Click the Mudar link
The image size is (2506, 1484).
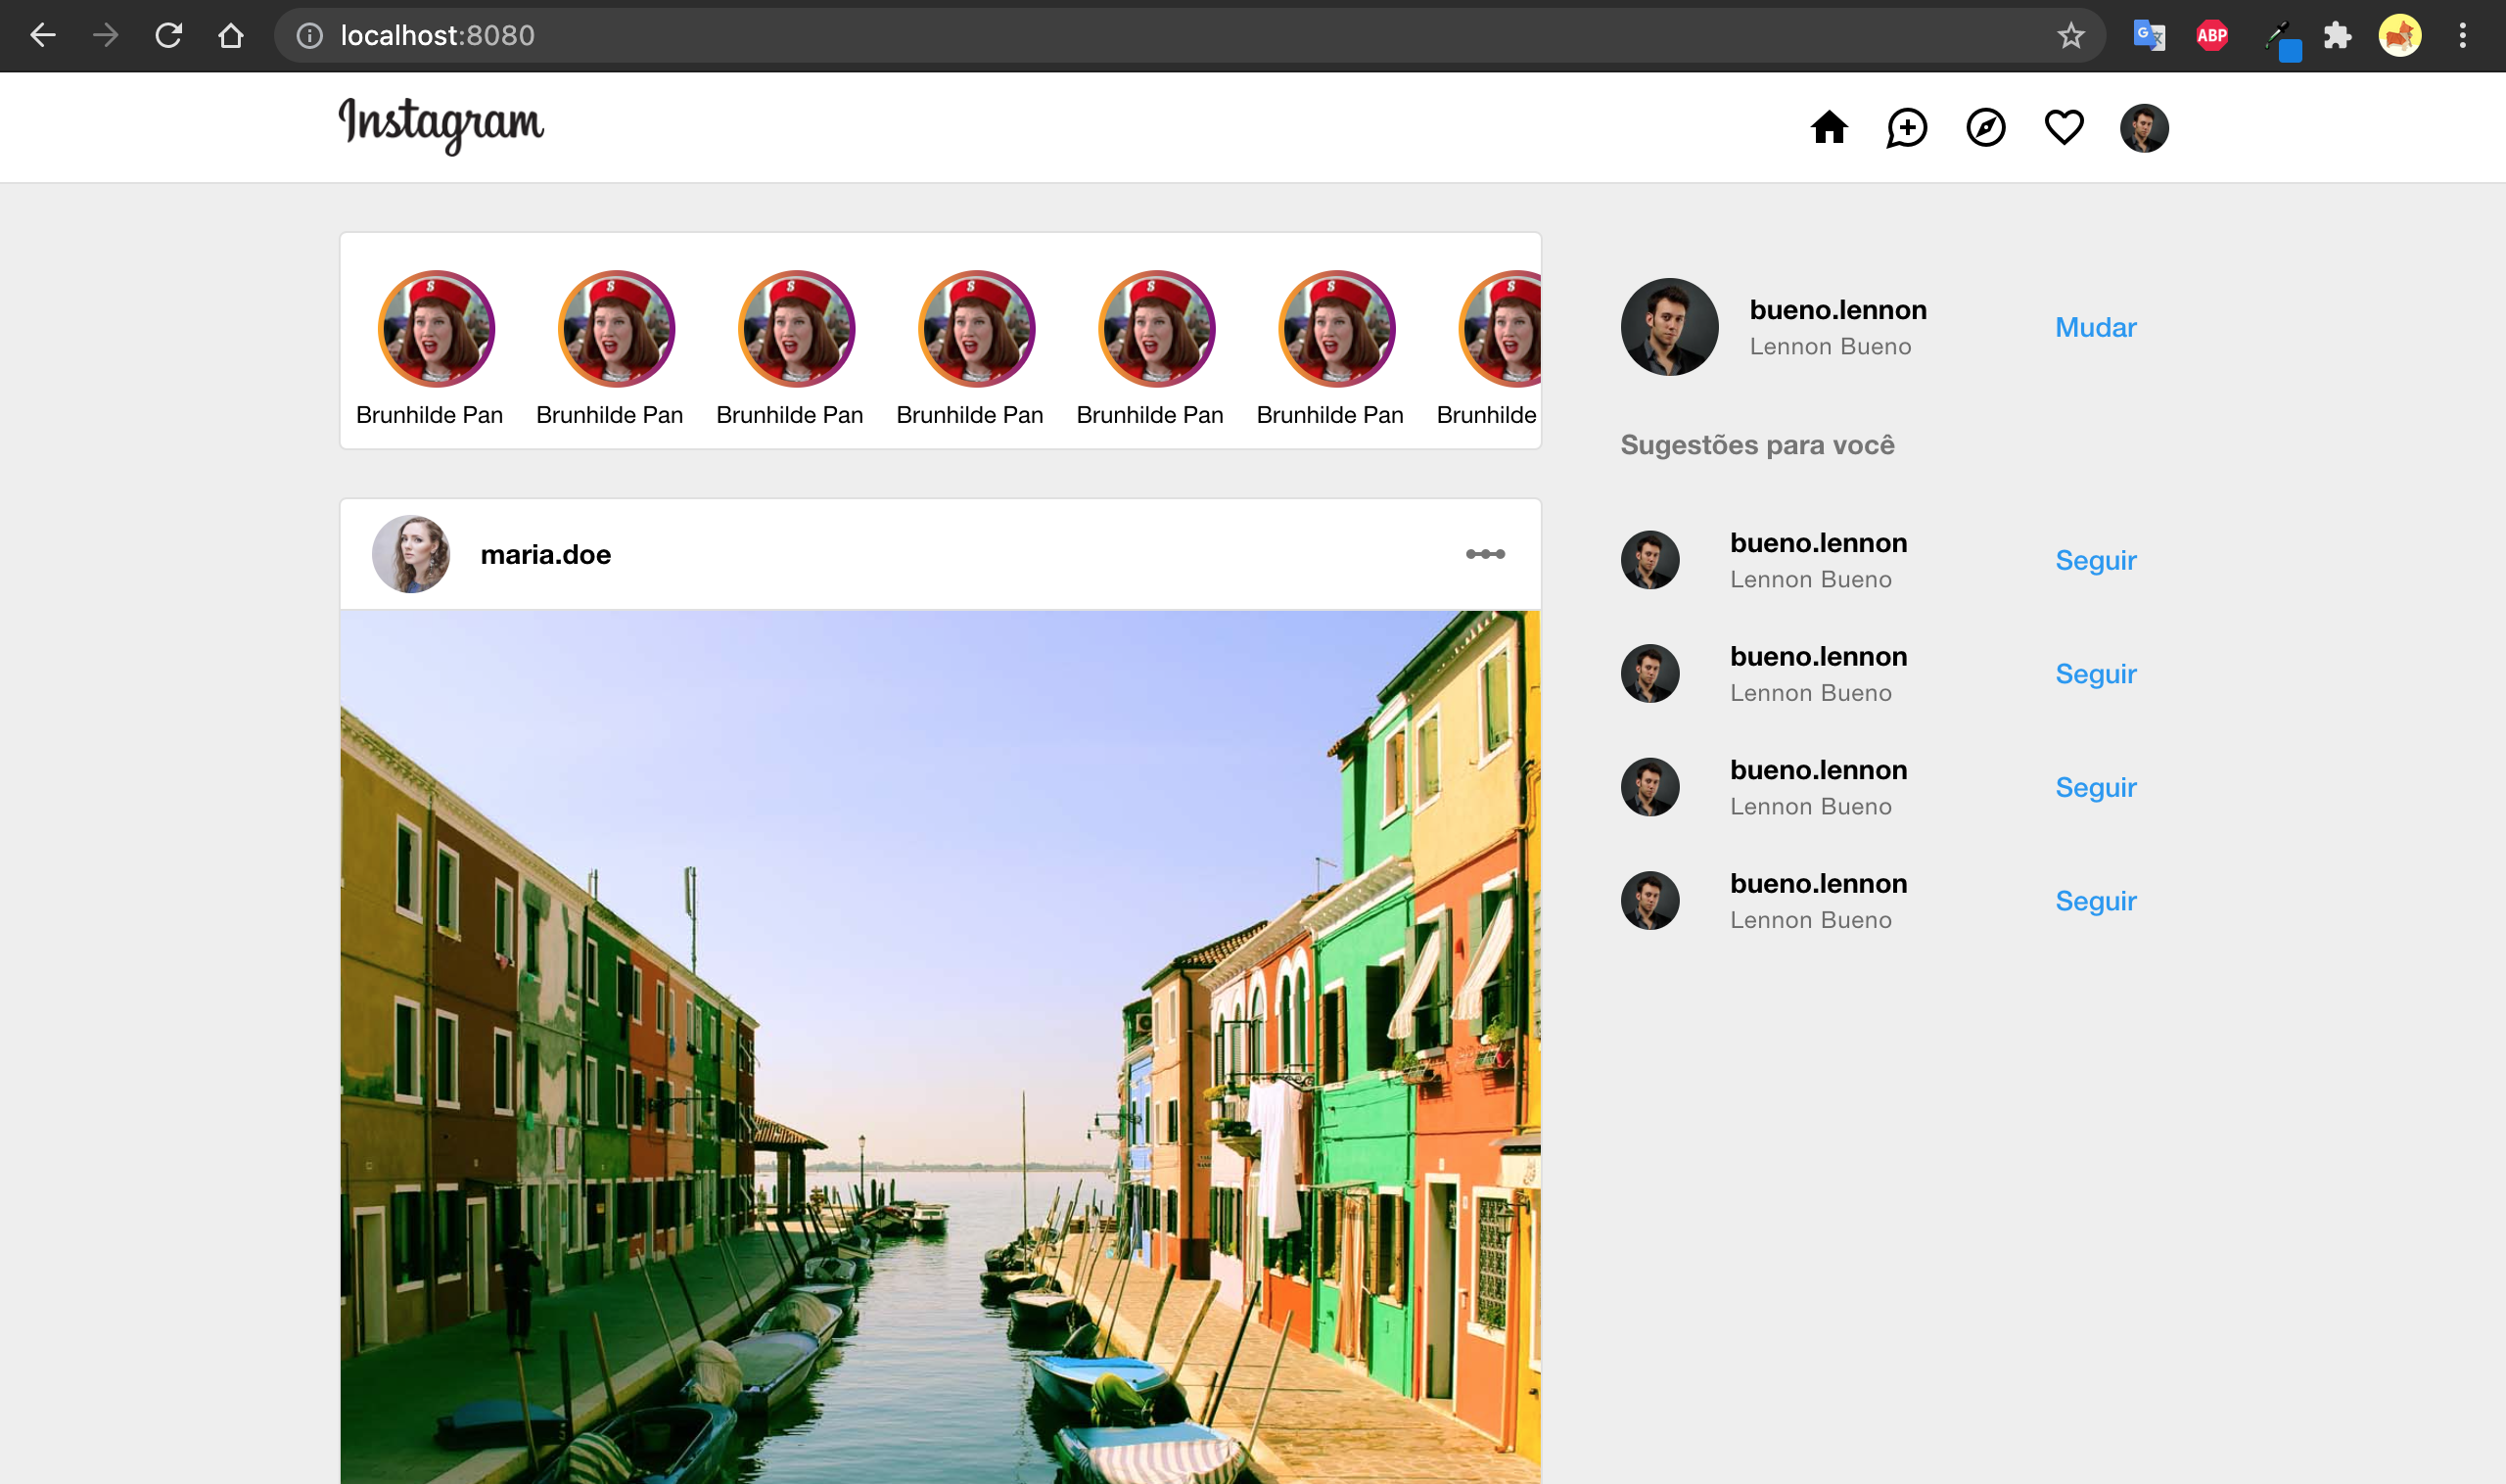[x=2095, y=327]
